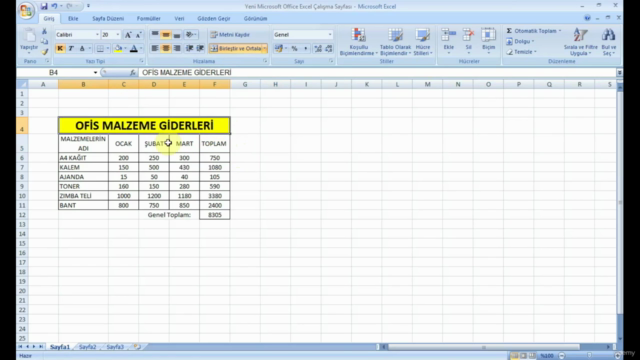Click the Yapıştır (paste) icon
Viewport: 640px width, 360px height.
click(29, 36)
